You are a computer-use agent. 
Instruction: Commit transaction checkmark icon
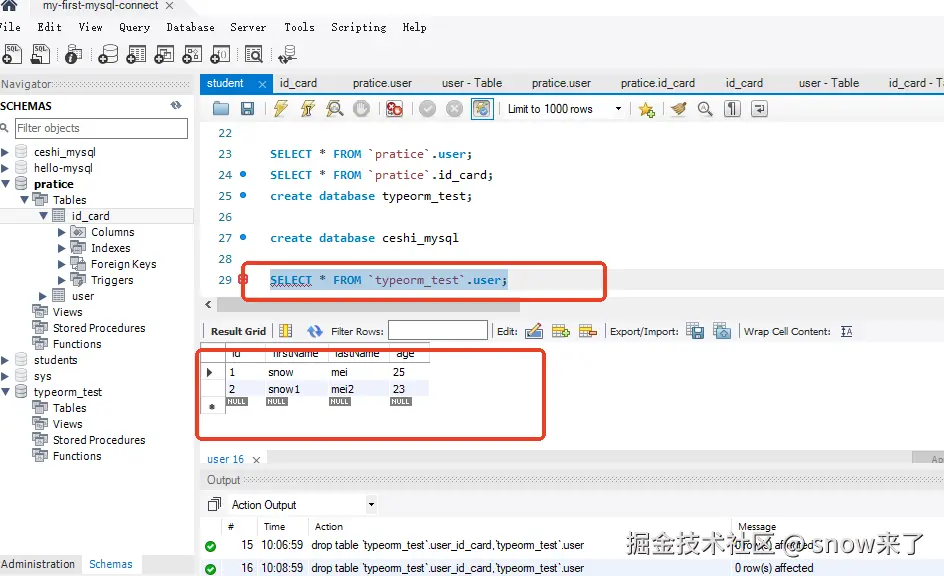[x=427, y=109]
